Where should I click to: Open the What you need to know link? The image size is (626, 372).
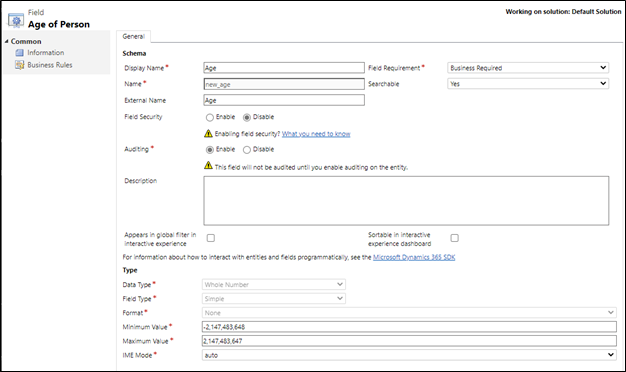pos(316,134)
